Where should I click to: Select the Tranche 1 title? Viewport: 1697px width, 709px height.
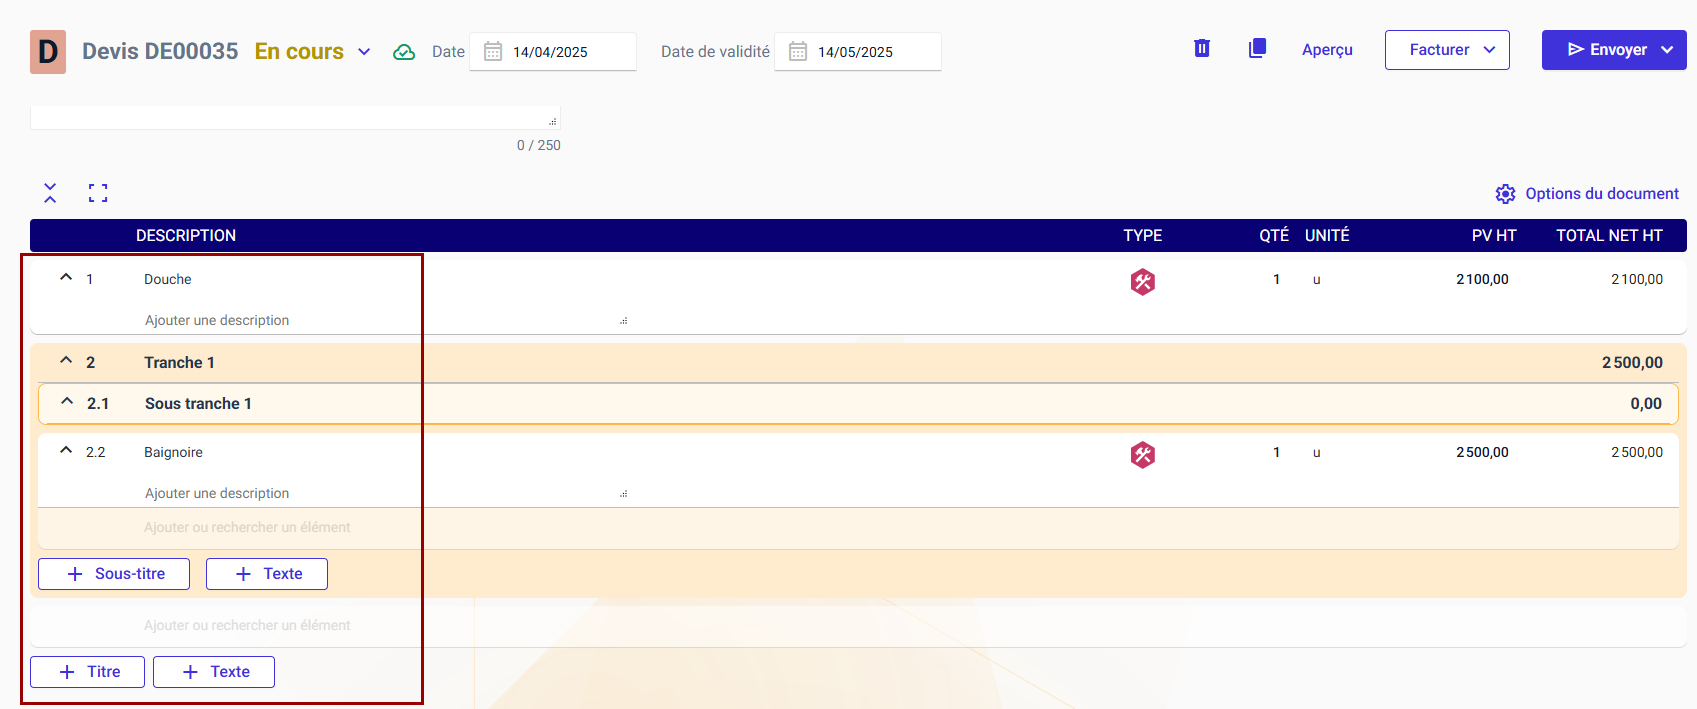tap(179, 362)
